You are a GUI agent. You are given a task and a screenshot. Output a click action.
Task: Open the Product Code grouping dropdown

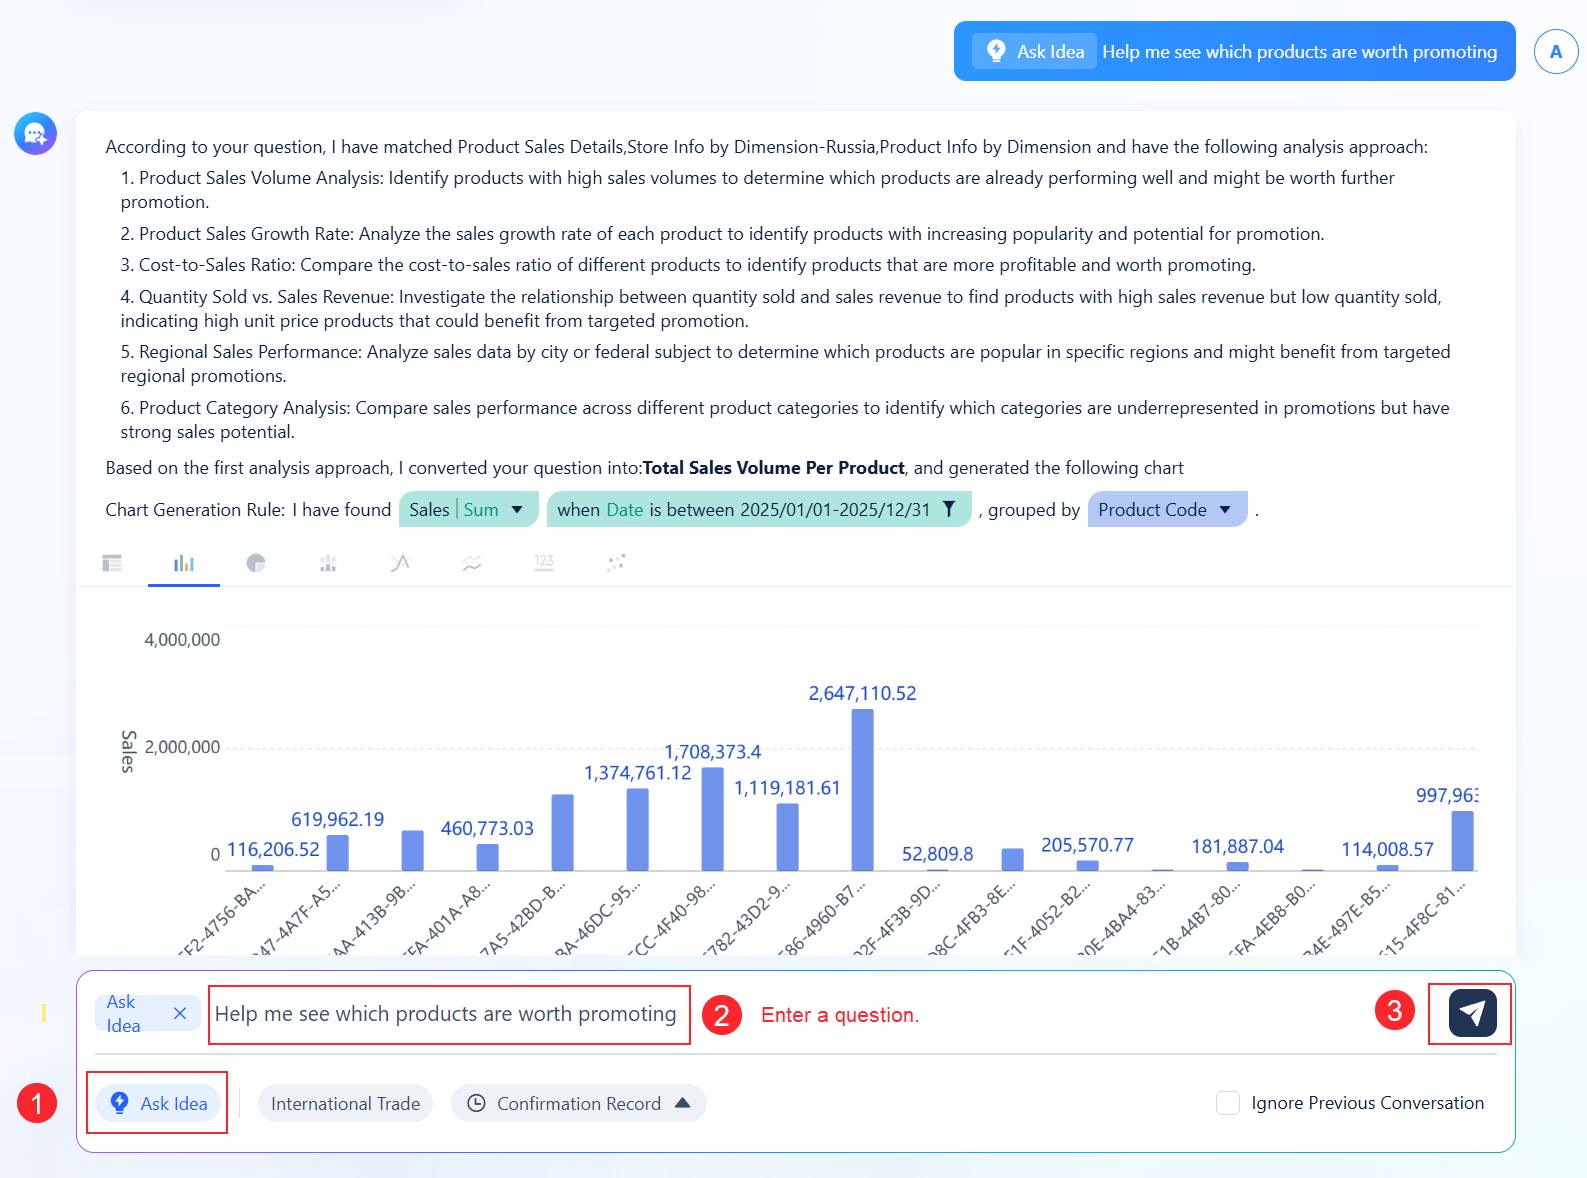coord(1225,509)
